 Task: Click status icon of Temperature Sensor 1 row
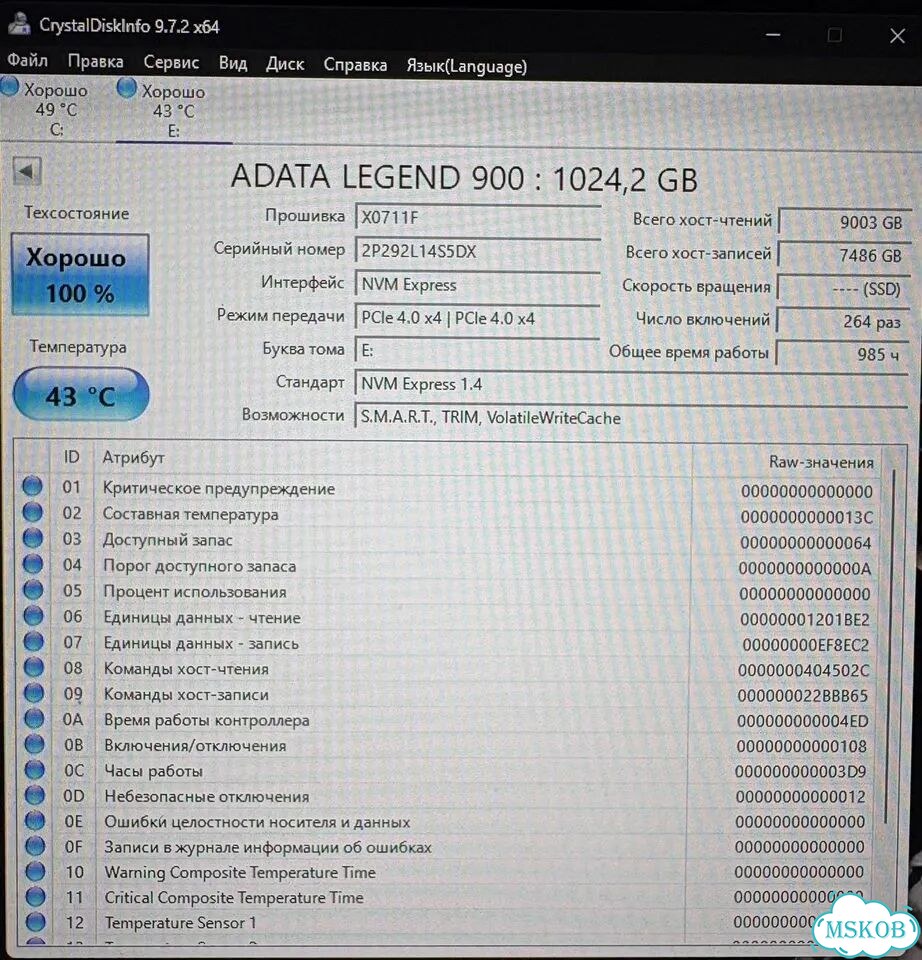[36, 921]
